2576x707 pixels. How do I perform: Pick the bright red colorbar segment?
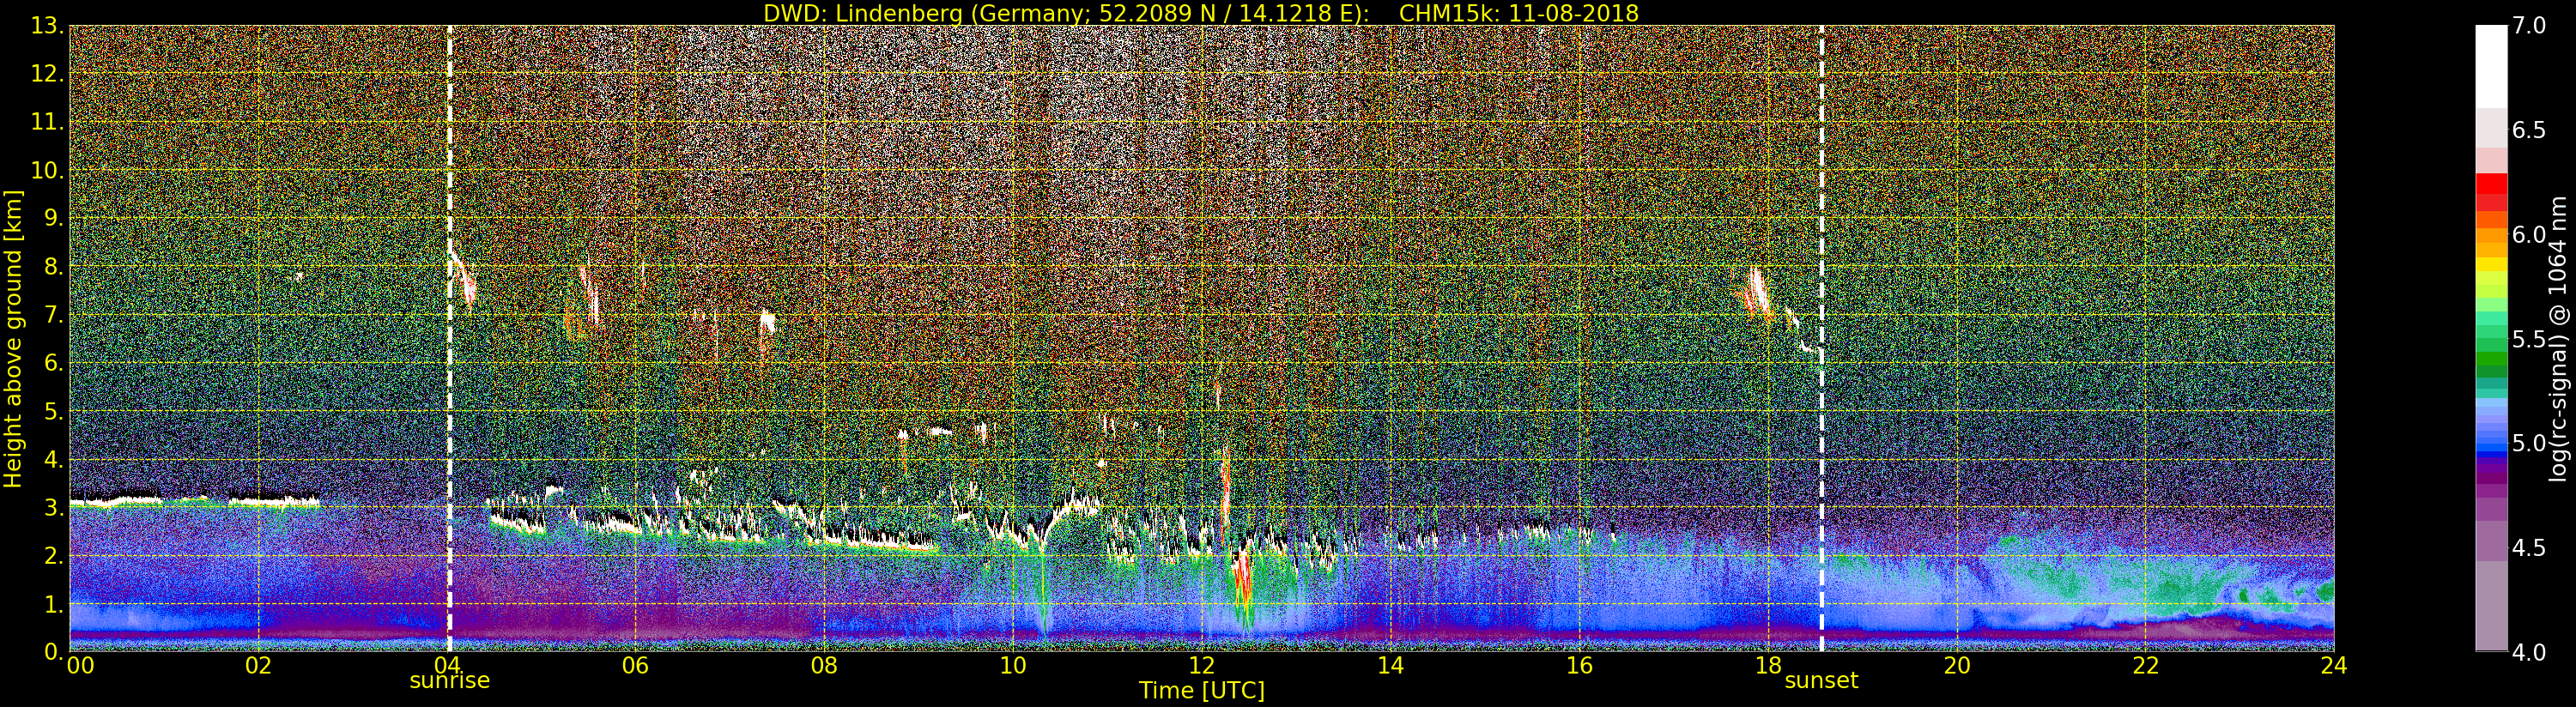[2491, 184]
